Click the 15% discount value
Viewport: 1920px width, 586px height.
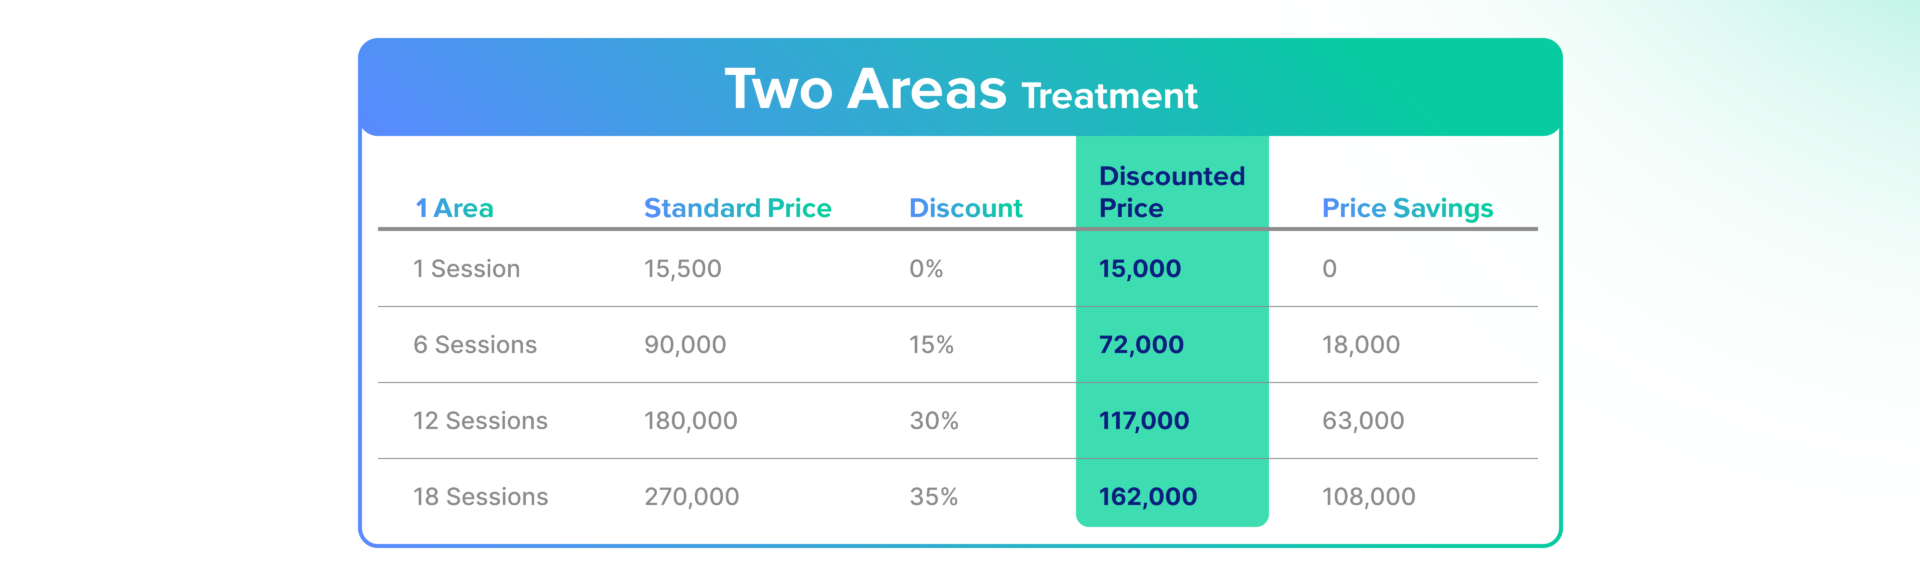pos(931,345)
